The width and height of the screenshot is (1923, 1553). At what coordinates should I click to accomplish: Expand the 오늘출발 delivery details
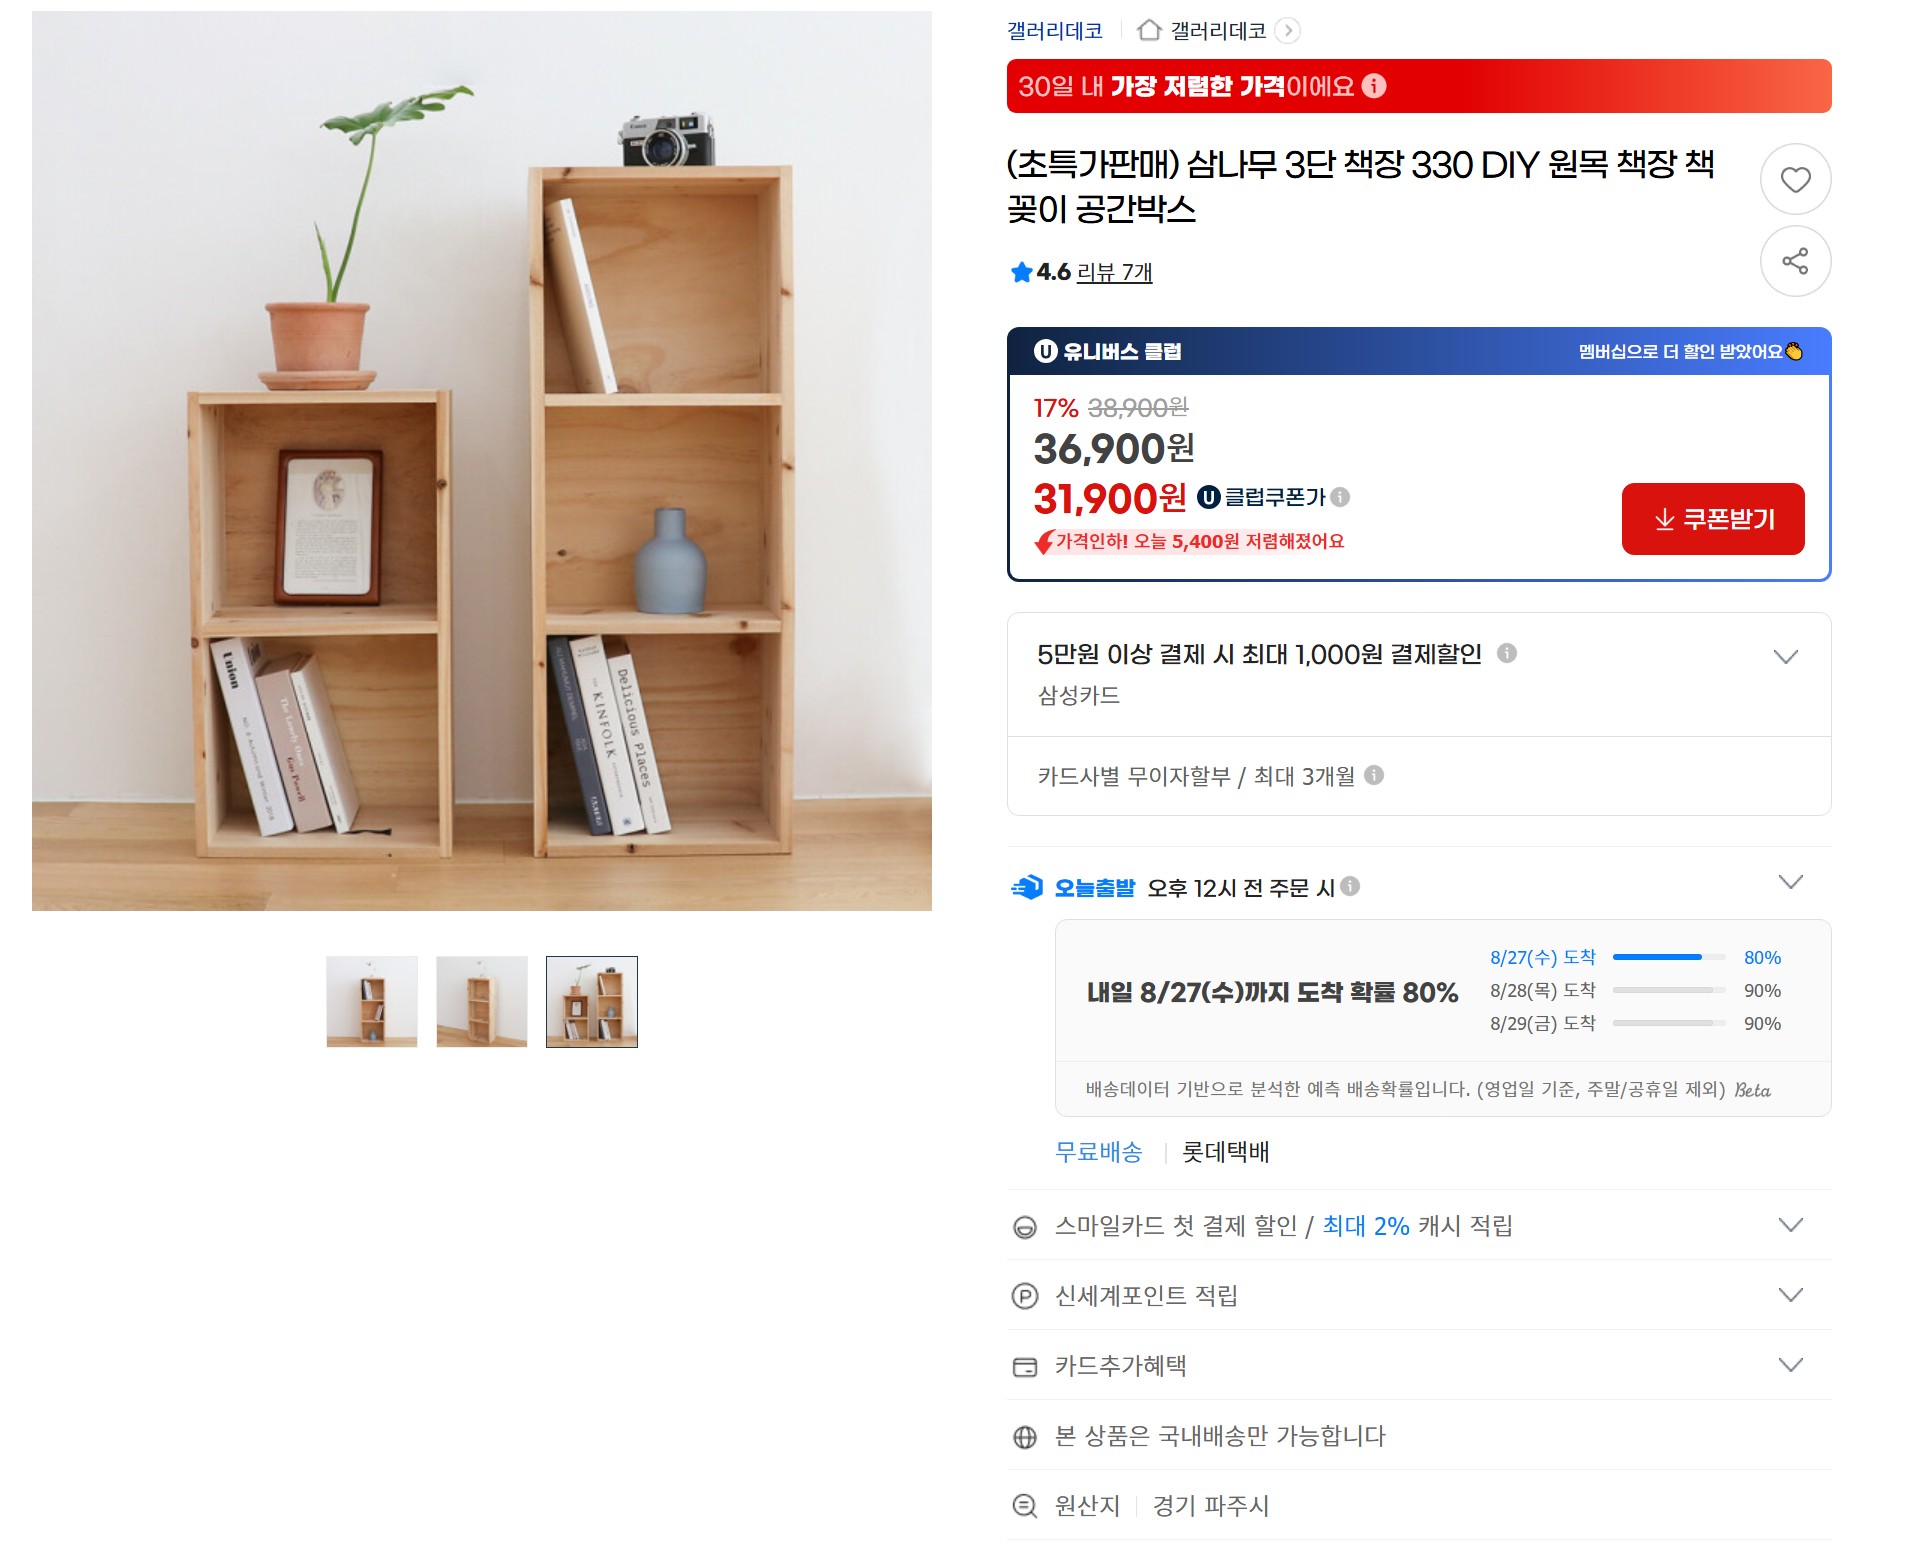1791,882
